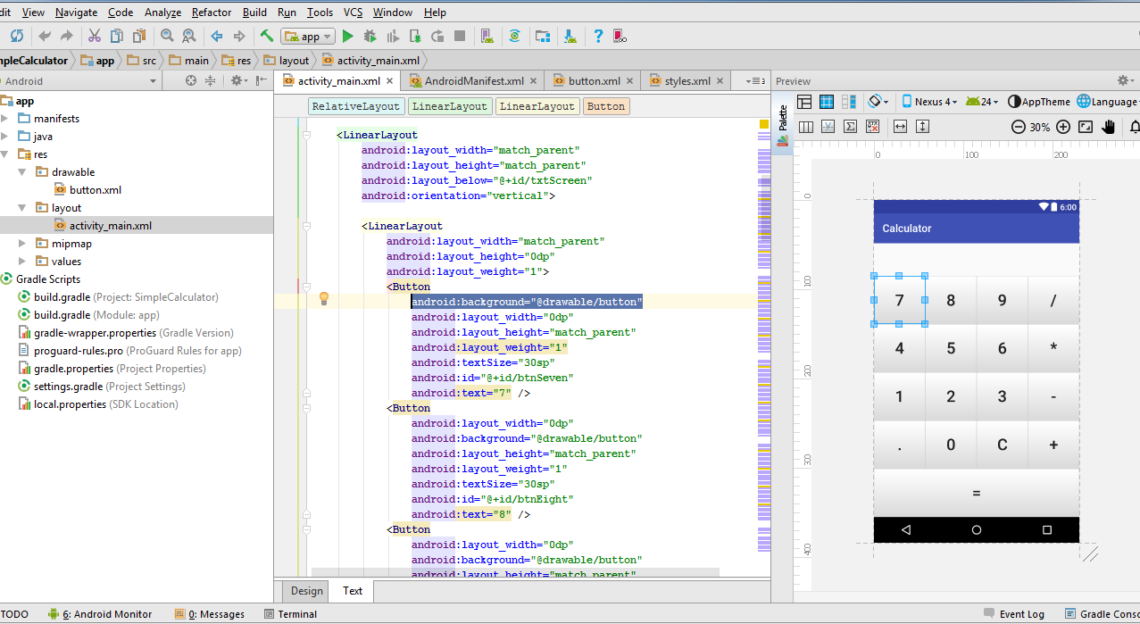
Task: Click the Preview panel gear settings icon
Action: [1123, 81]
